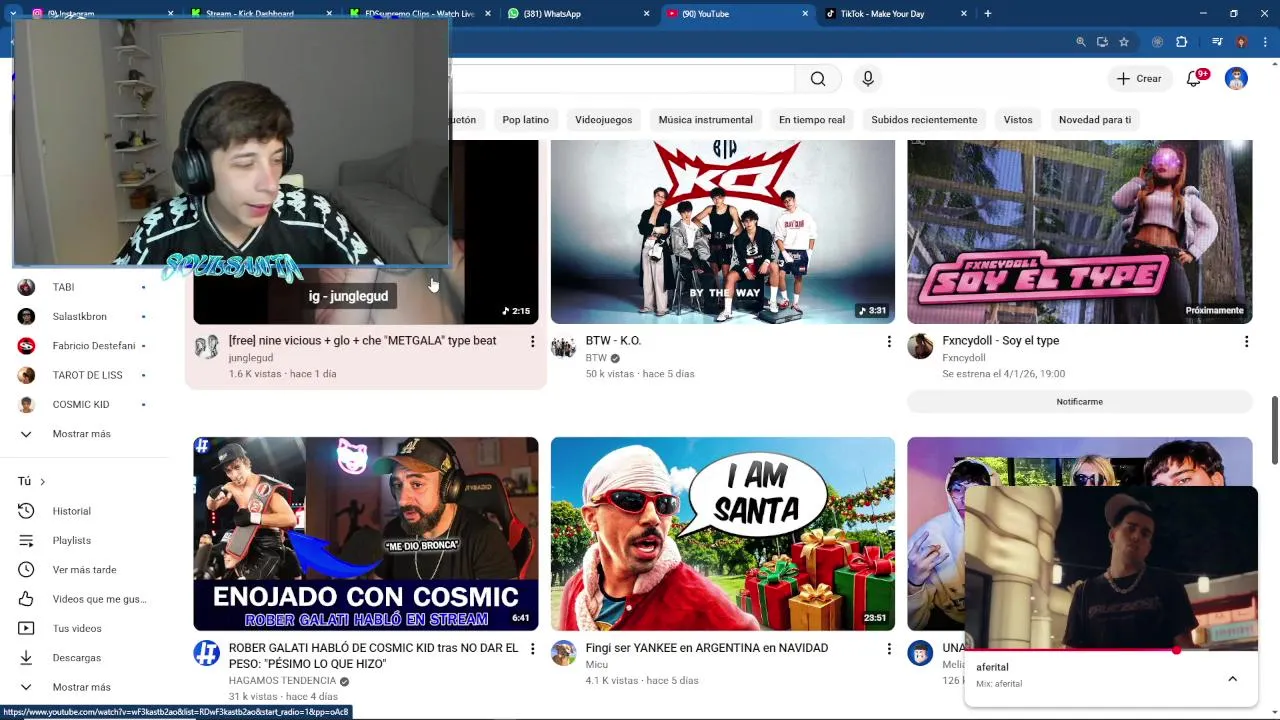Play the BTW - K.O. video thumbnail
The width and height of the screenshot is (1280, 720).
[x=723, y=232]
